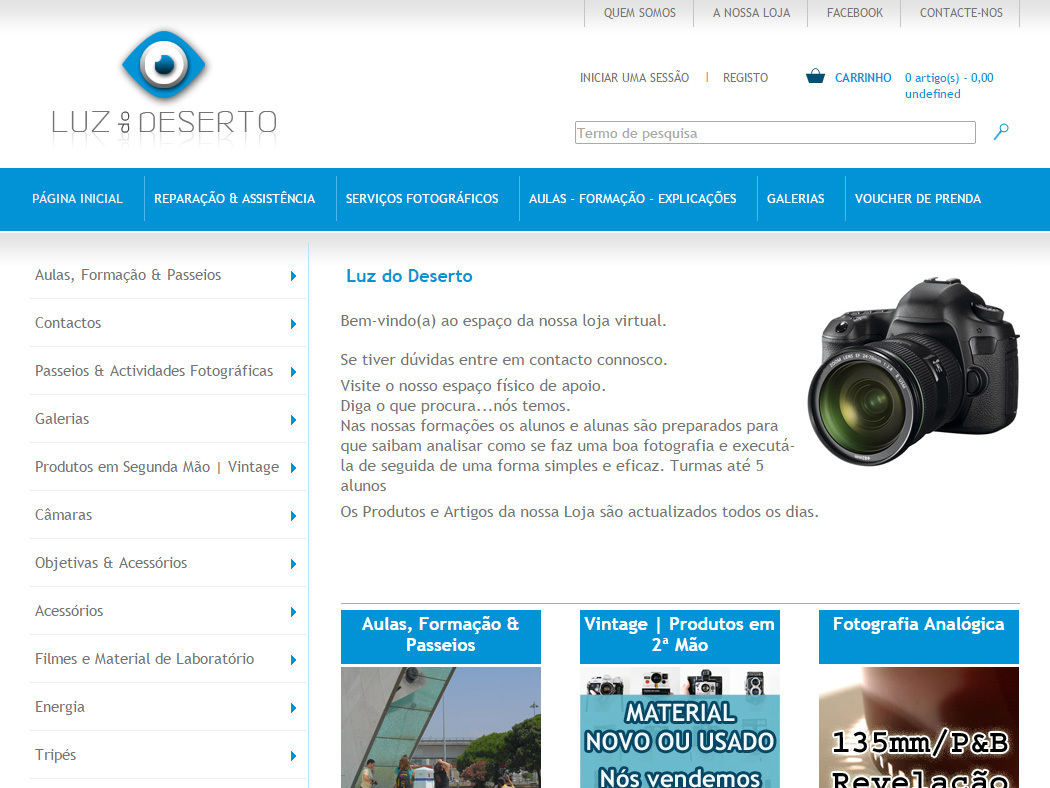
Task: Click the undefined text under cart total
Action: coord(932,94)
